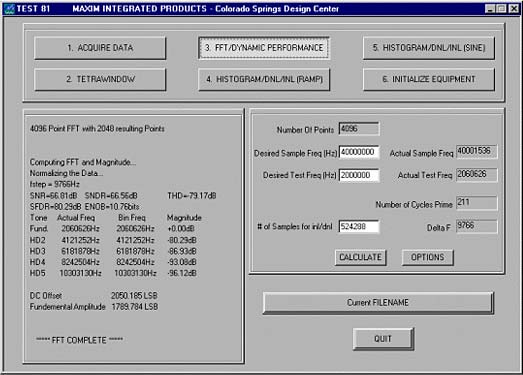Click the Actual Sample Freq value box
The height and width of the screenshot is (375, 523).
(x=477, y=151)
